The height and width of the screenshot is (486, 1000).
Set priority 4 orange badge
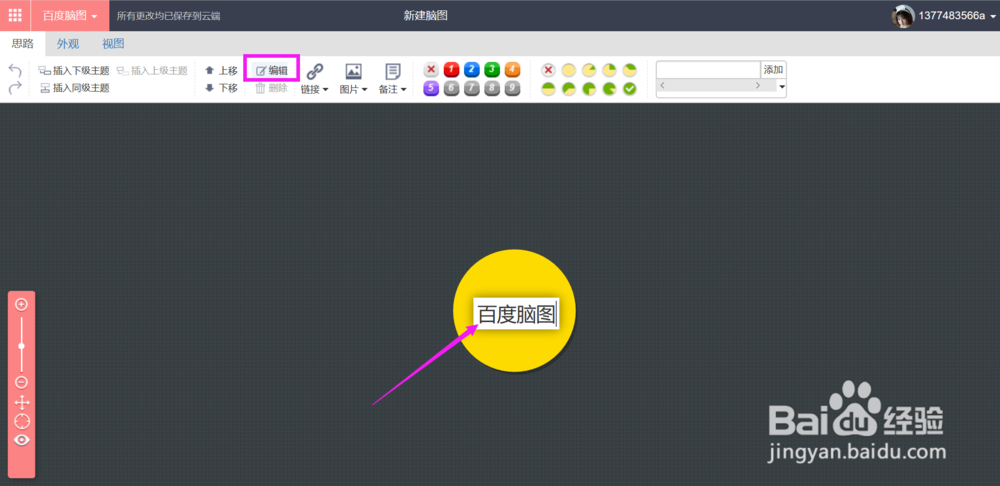(x=513, y=70)
